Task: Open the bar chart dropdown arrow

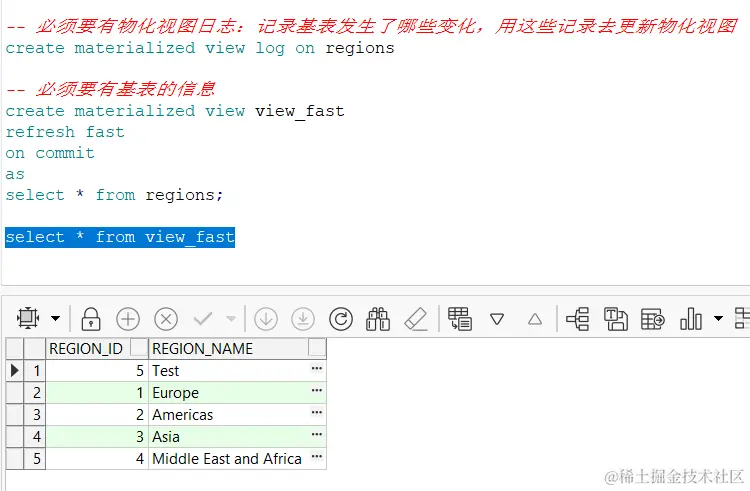Action: pos(718,318)
